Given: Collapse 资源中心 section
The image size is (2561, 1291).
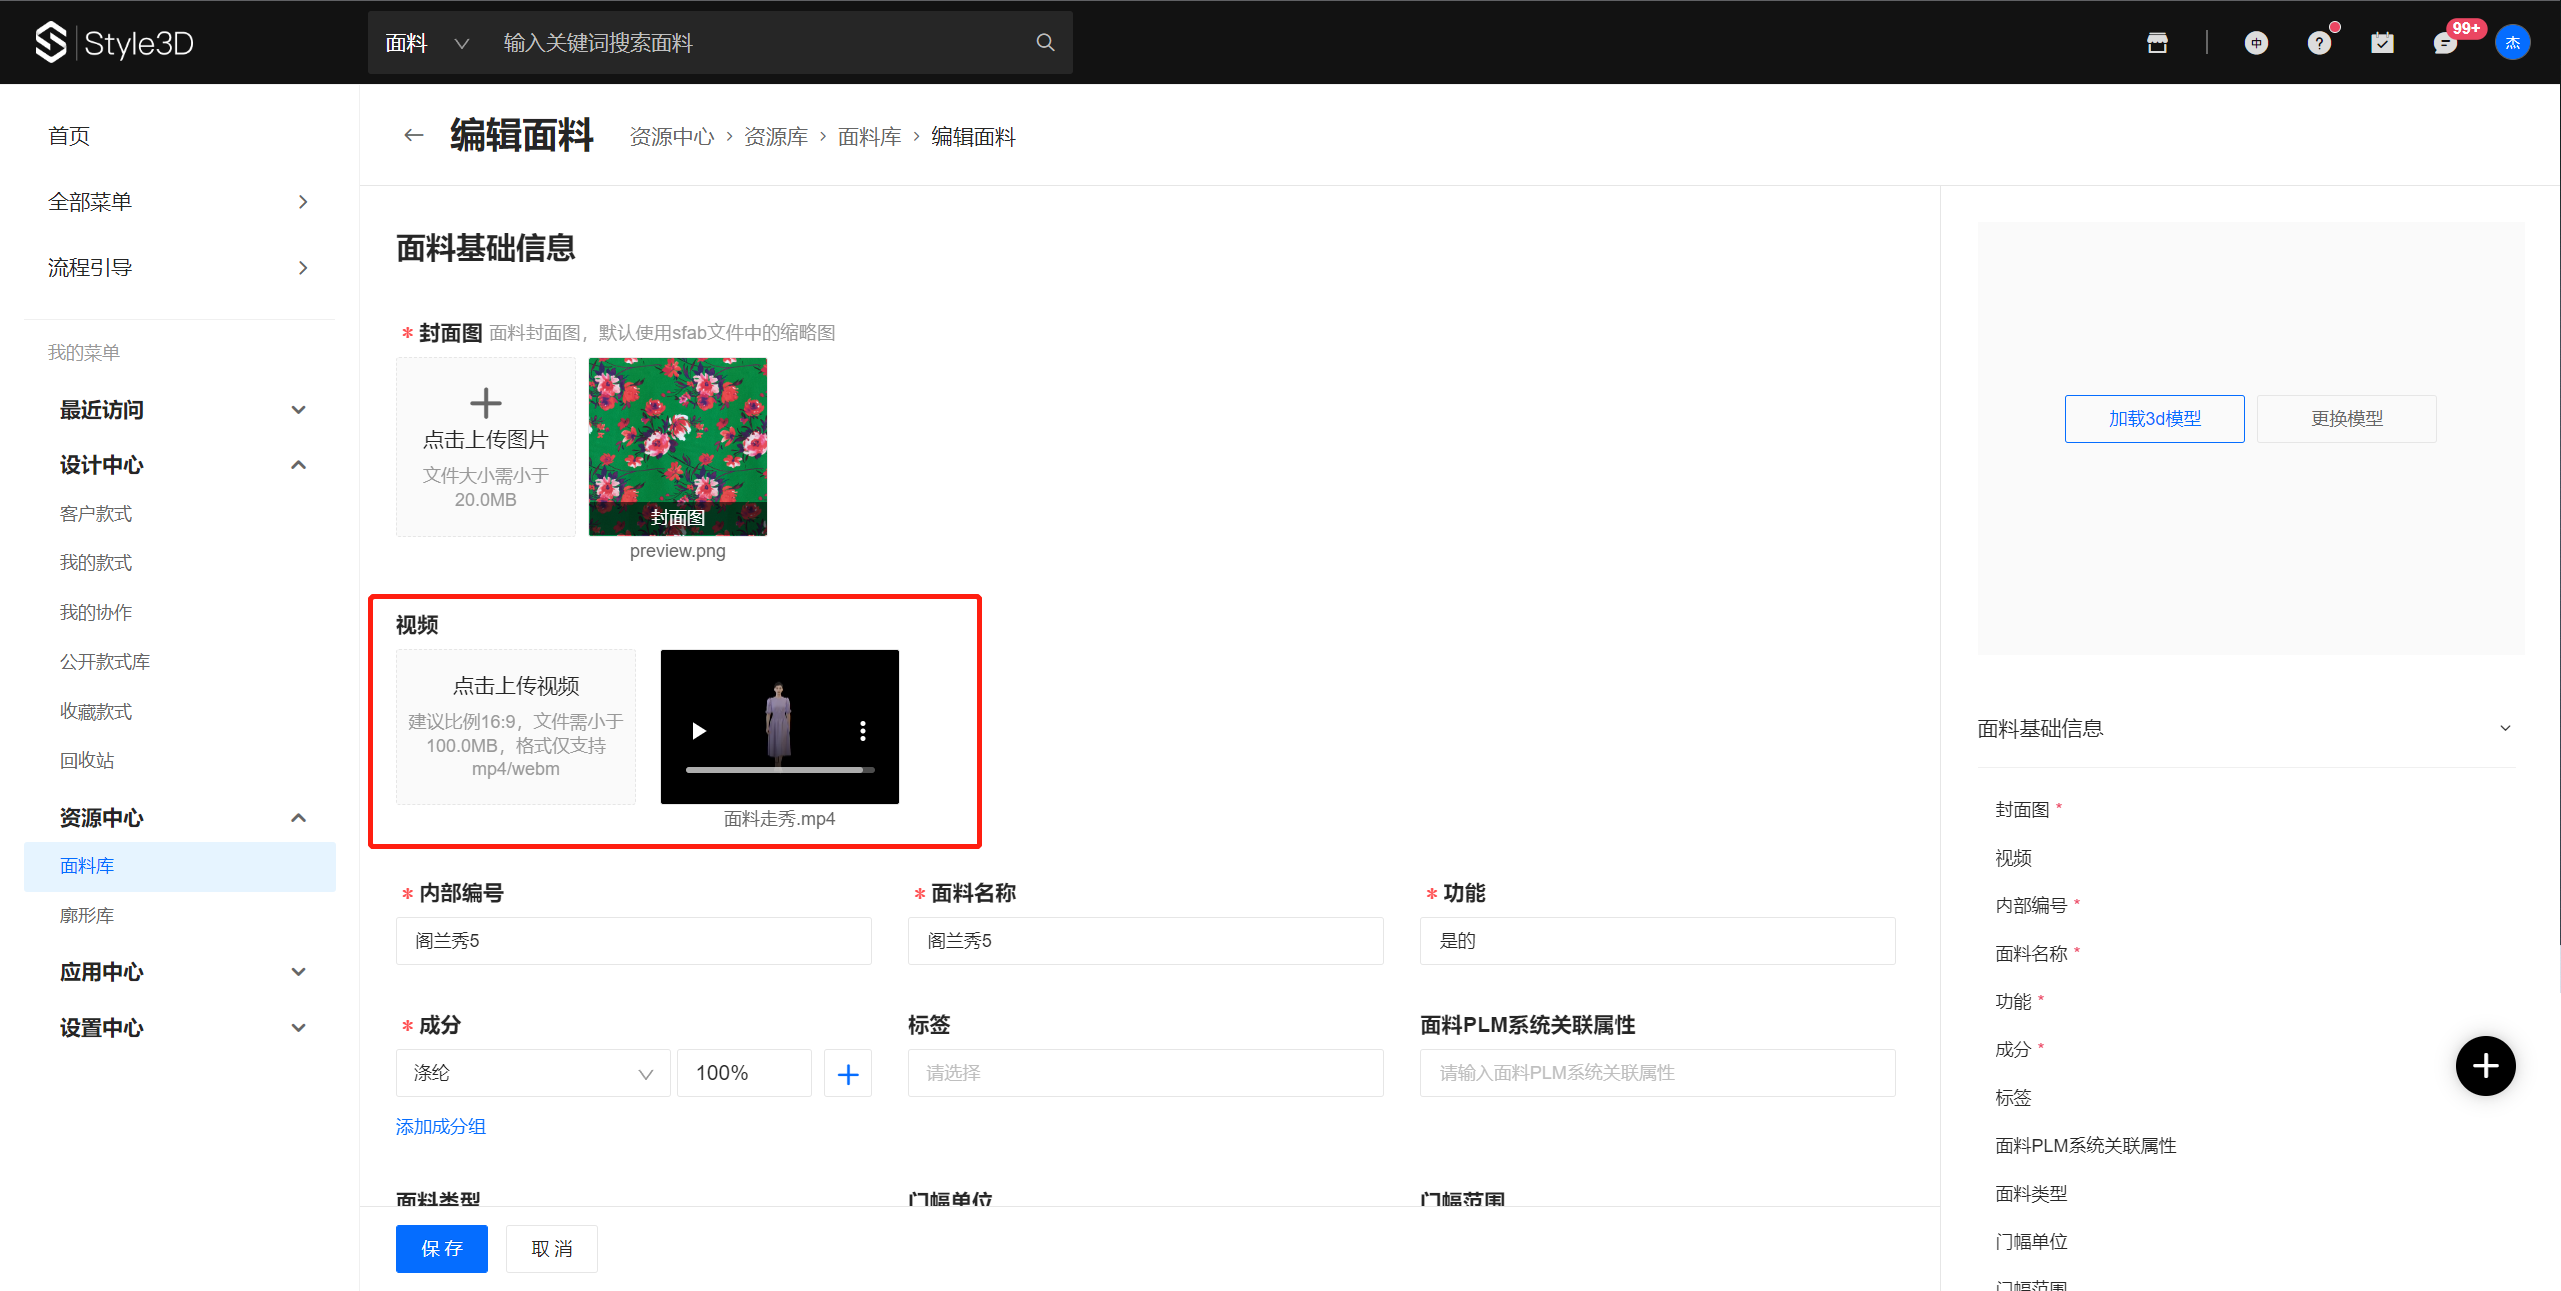Looking at the screenshot, I should click(x=298, y=818).
